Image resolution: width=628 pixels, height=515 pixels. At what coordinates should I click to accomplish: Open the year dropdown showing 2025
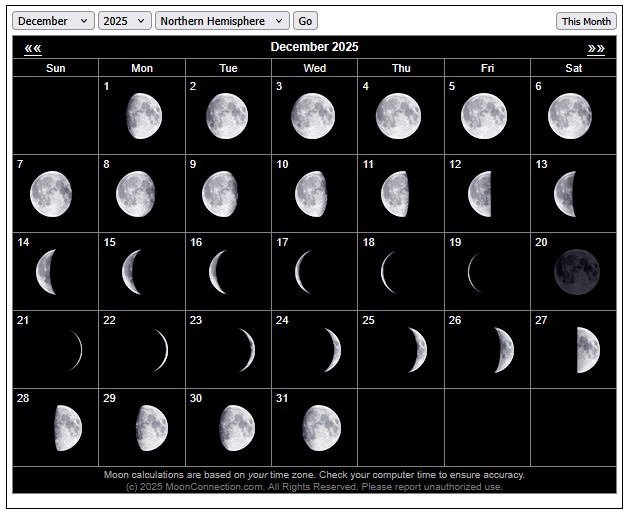125,21
